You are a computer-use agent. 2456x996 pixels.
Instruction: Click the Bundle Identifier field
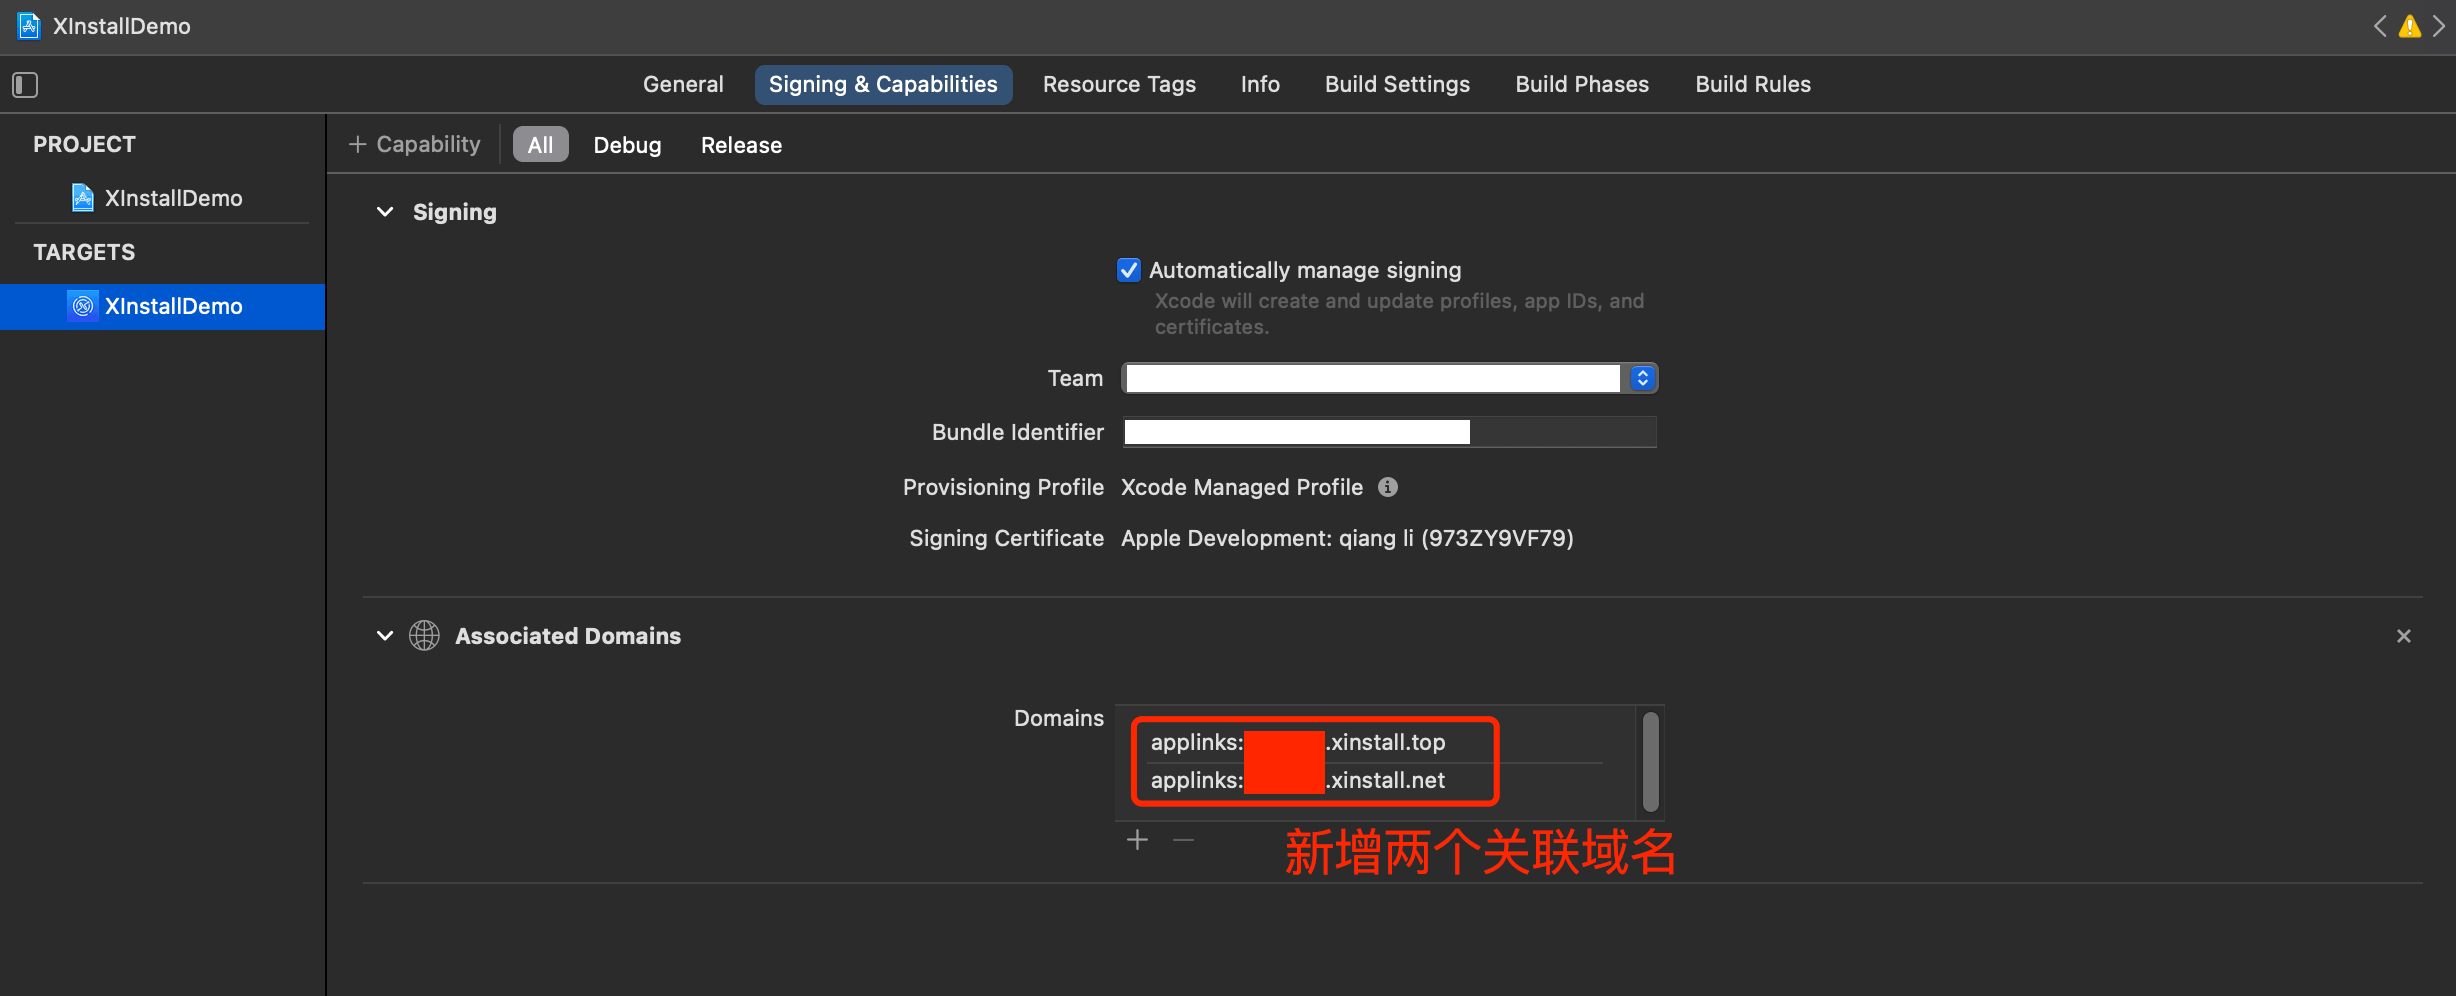coord(1390,432)
